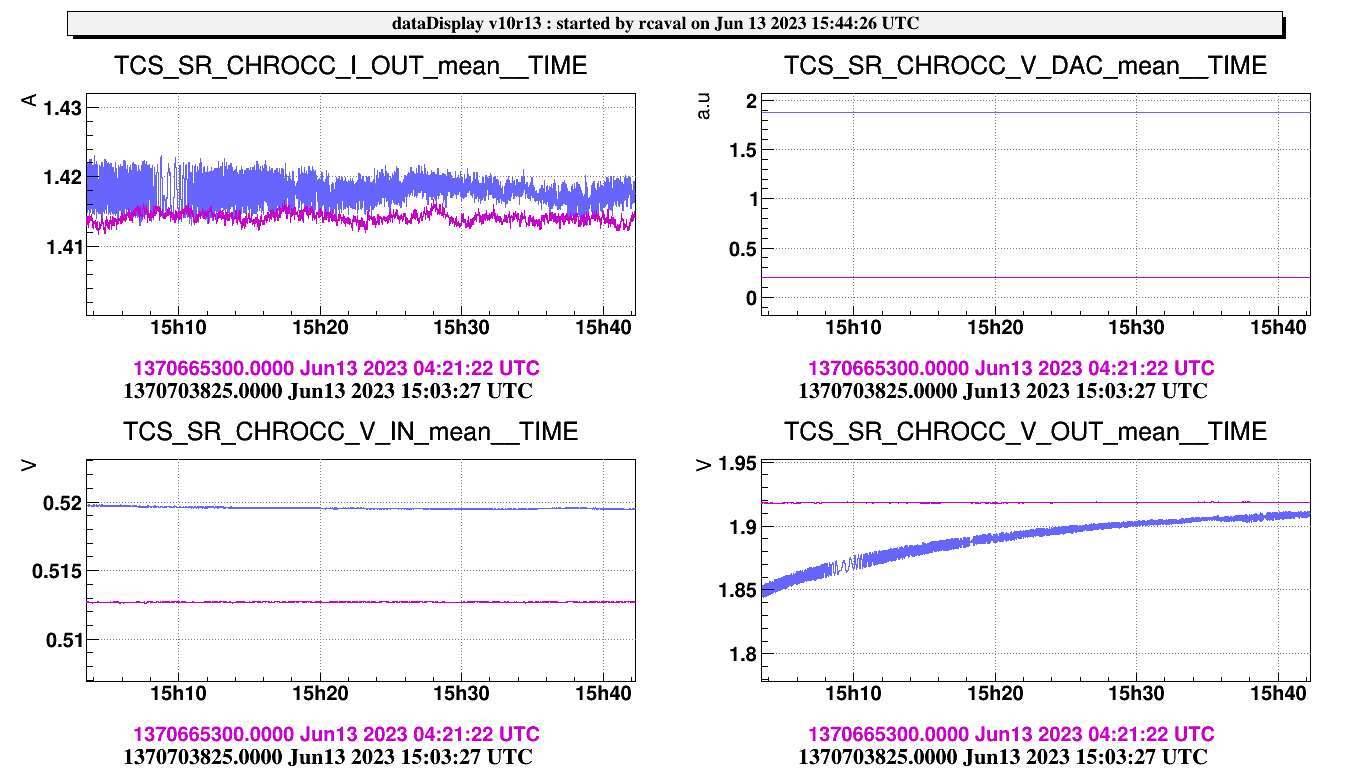Click magenta 04:21:22 timestamp under I_OUT plot

(336, 369)
